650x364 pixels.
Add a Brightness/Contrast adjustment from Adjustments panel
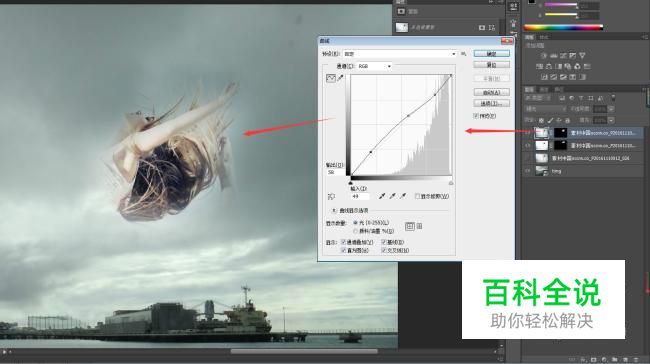pos(543,56)
